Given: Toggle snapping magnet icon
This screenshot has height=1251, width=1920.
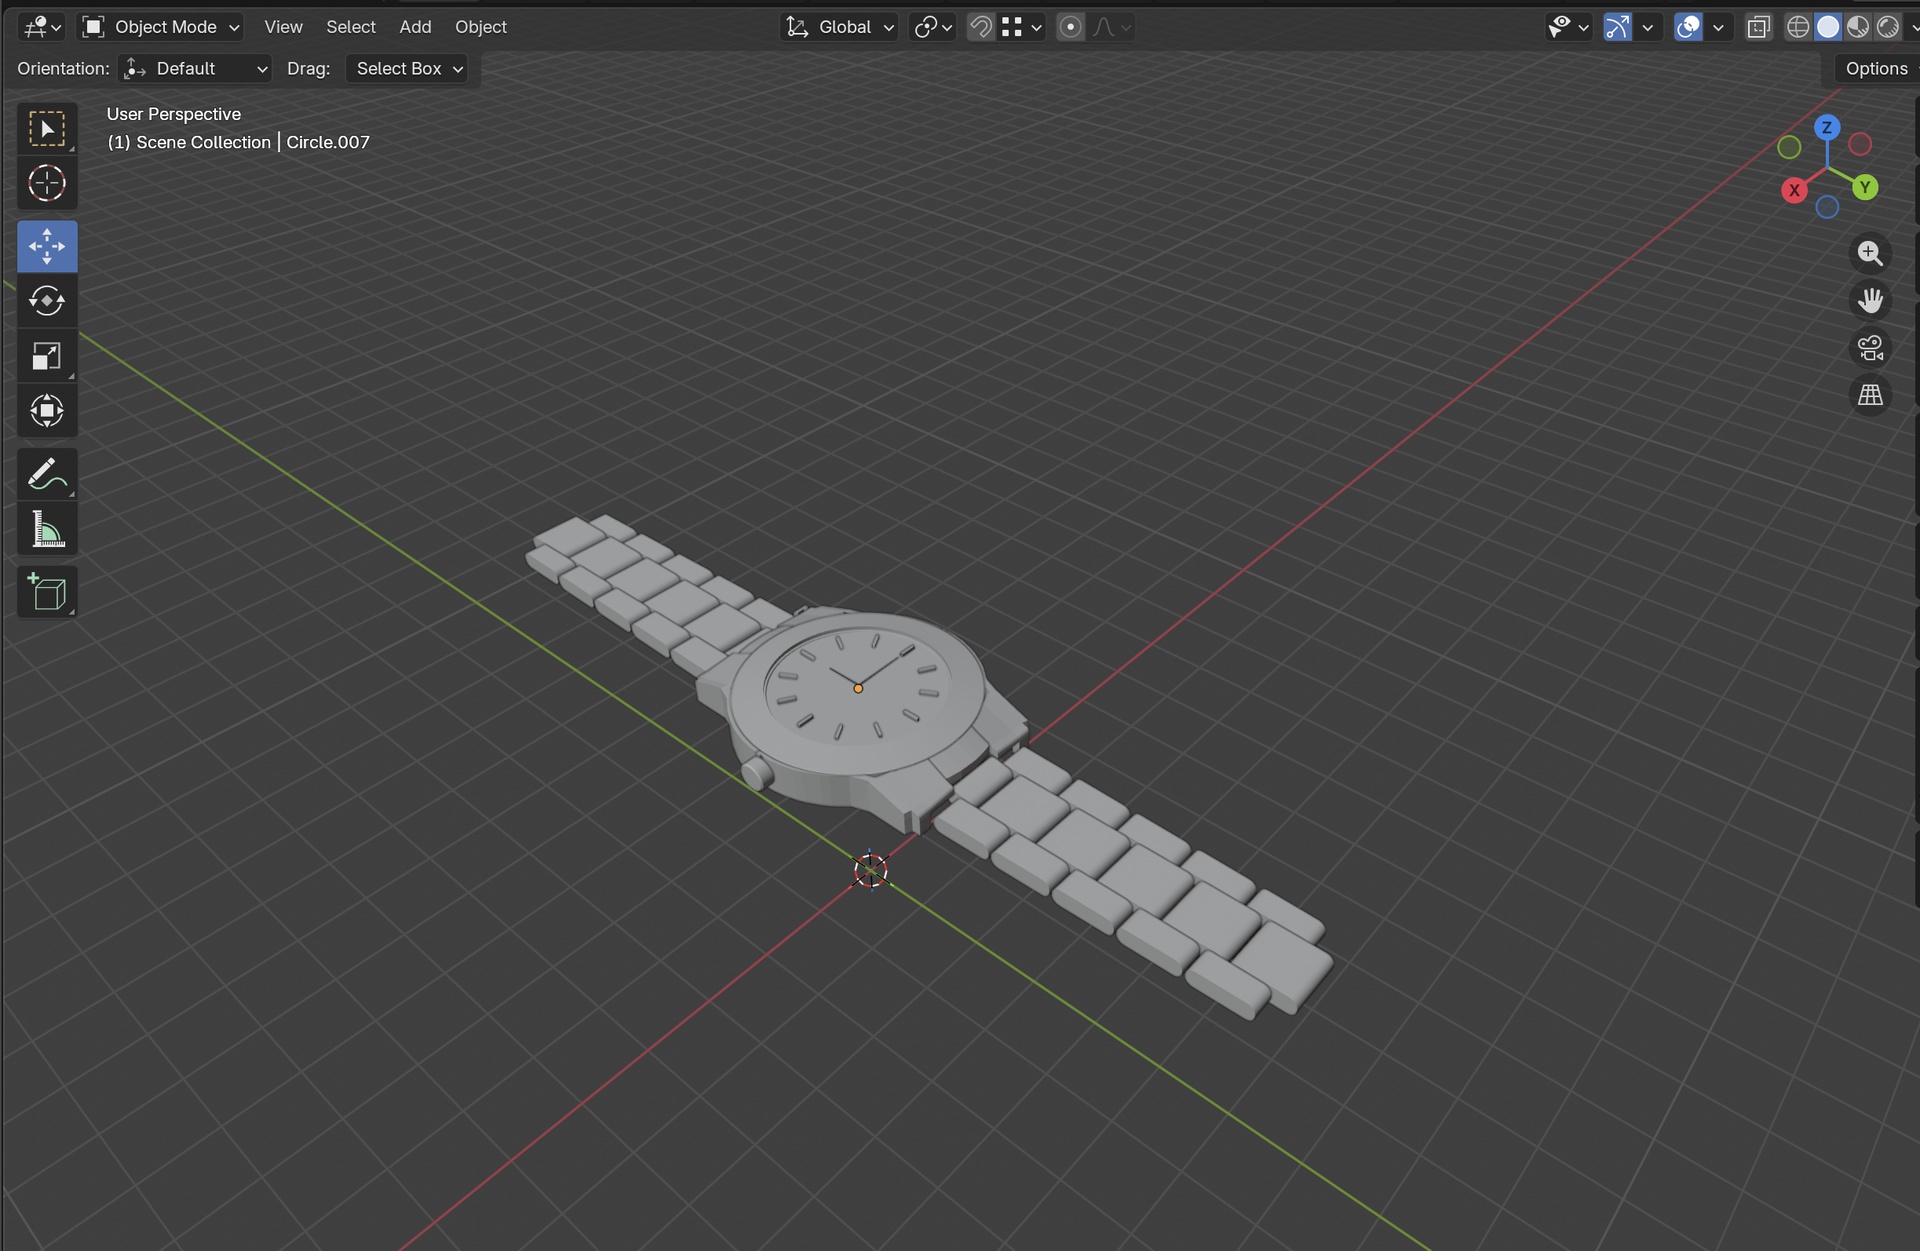Looking at the screenshot, I should 981,27.
